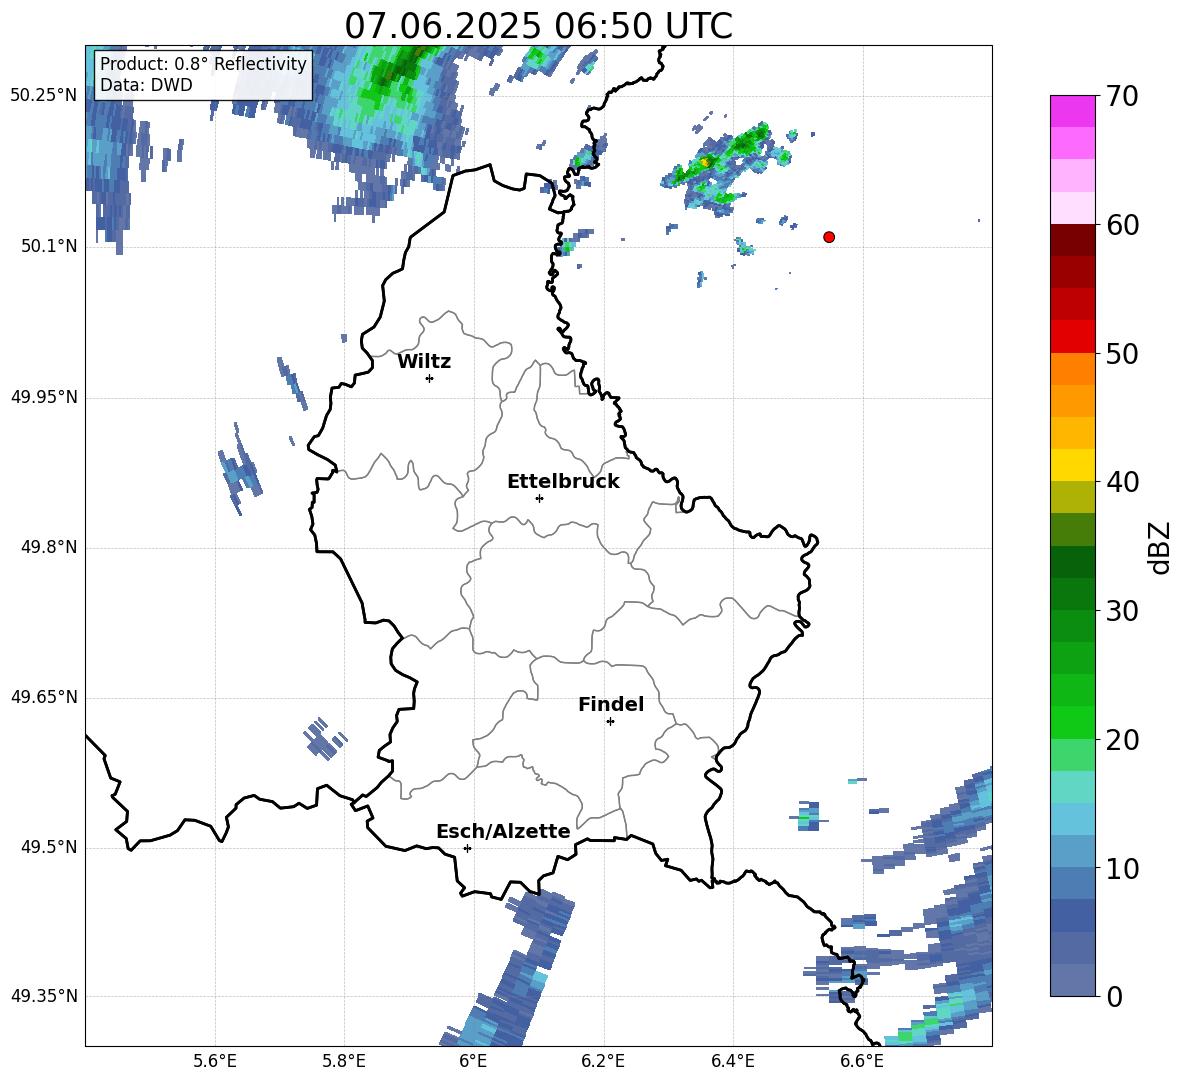Click the 5.8°E longitude label
The width and height of the screenshot is (1184, 1081).
pyautogui.click(x=344, y=1061)
